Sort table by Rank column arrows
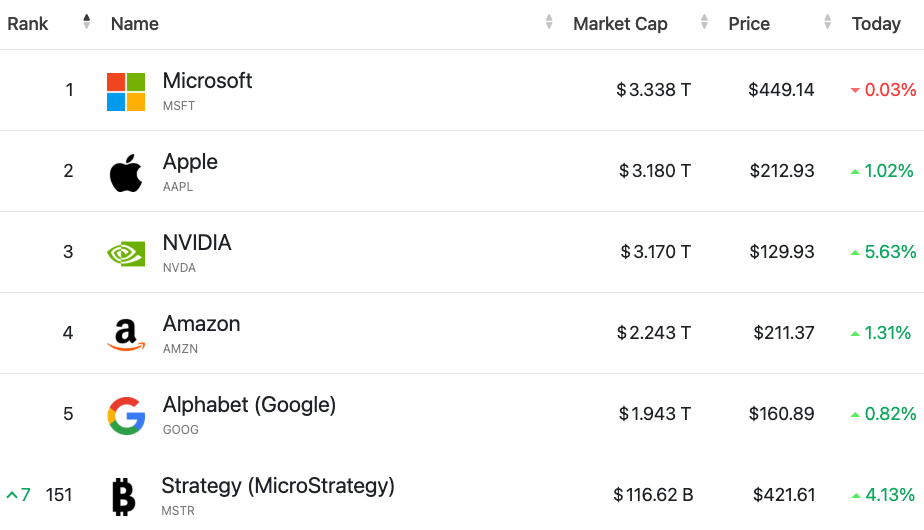Screen dimensions: 924x530 pos(87,22)
